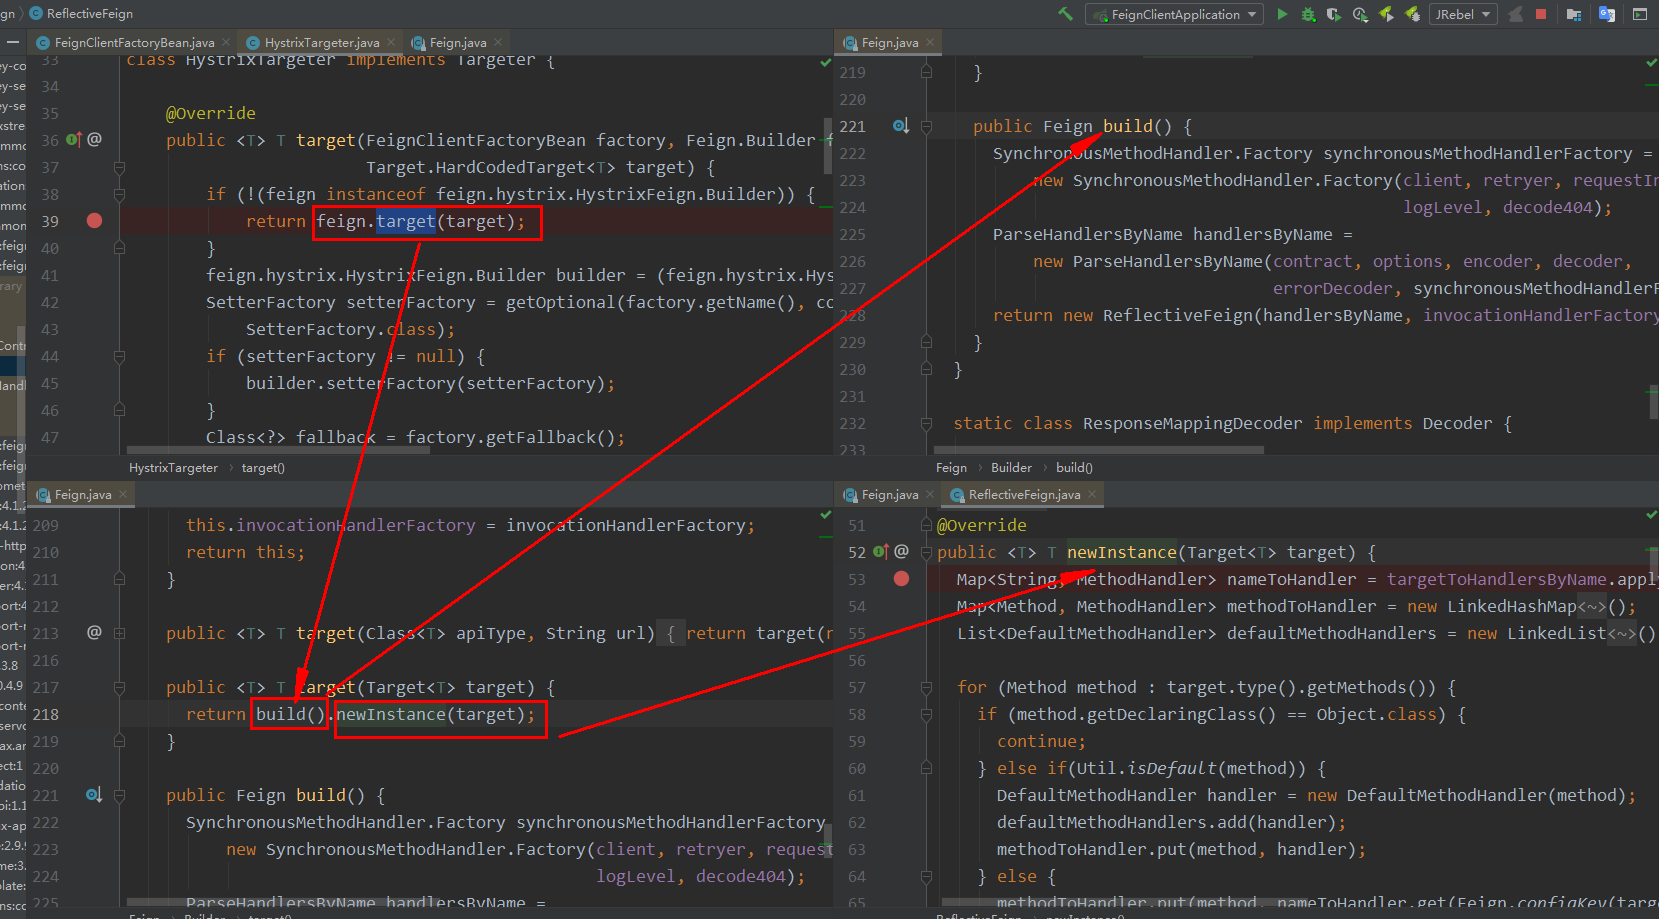1659x919 pixels.
Task: Click the Builder breadcrumb in top-right editor
Action: (x=1011, y=467)
